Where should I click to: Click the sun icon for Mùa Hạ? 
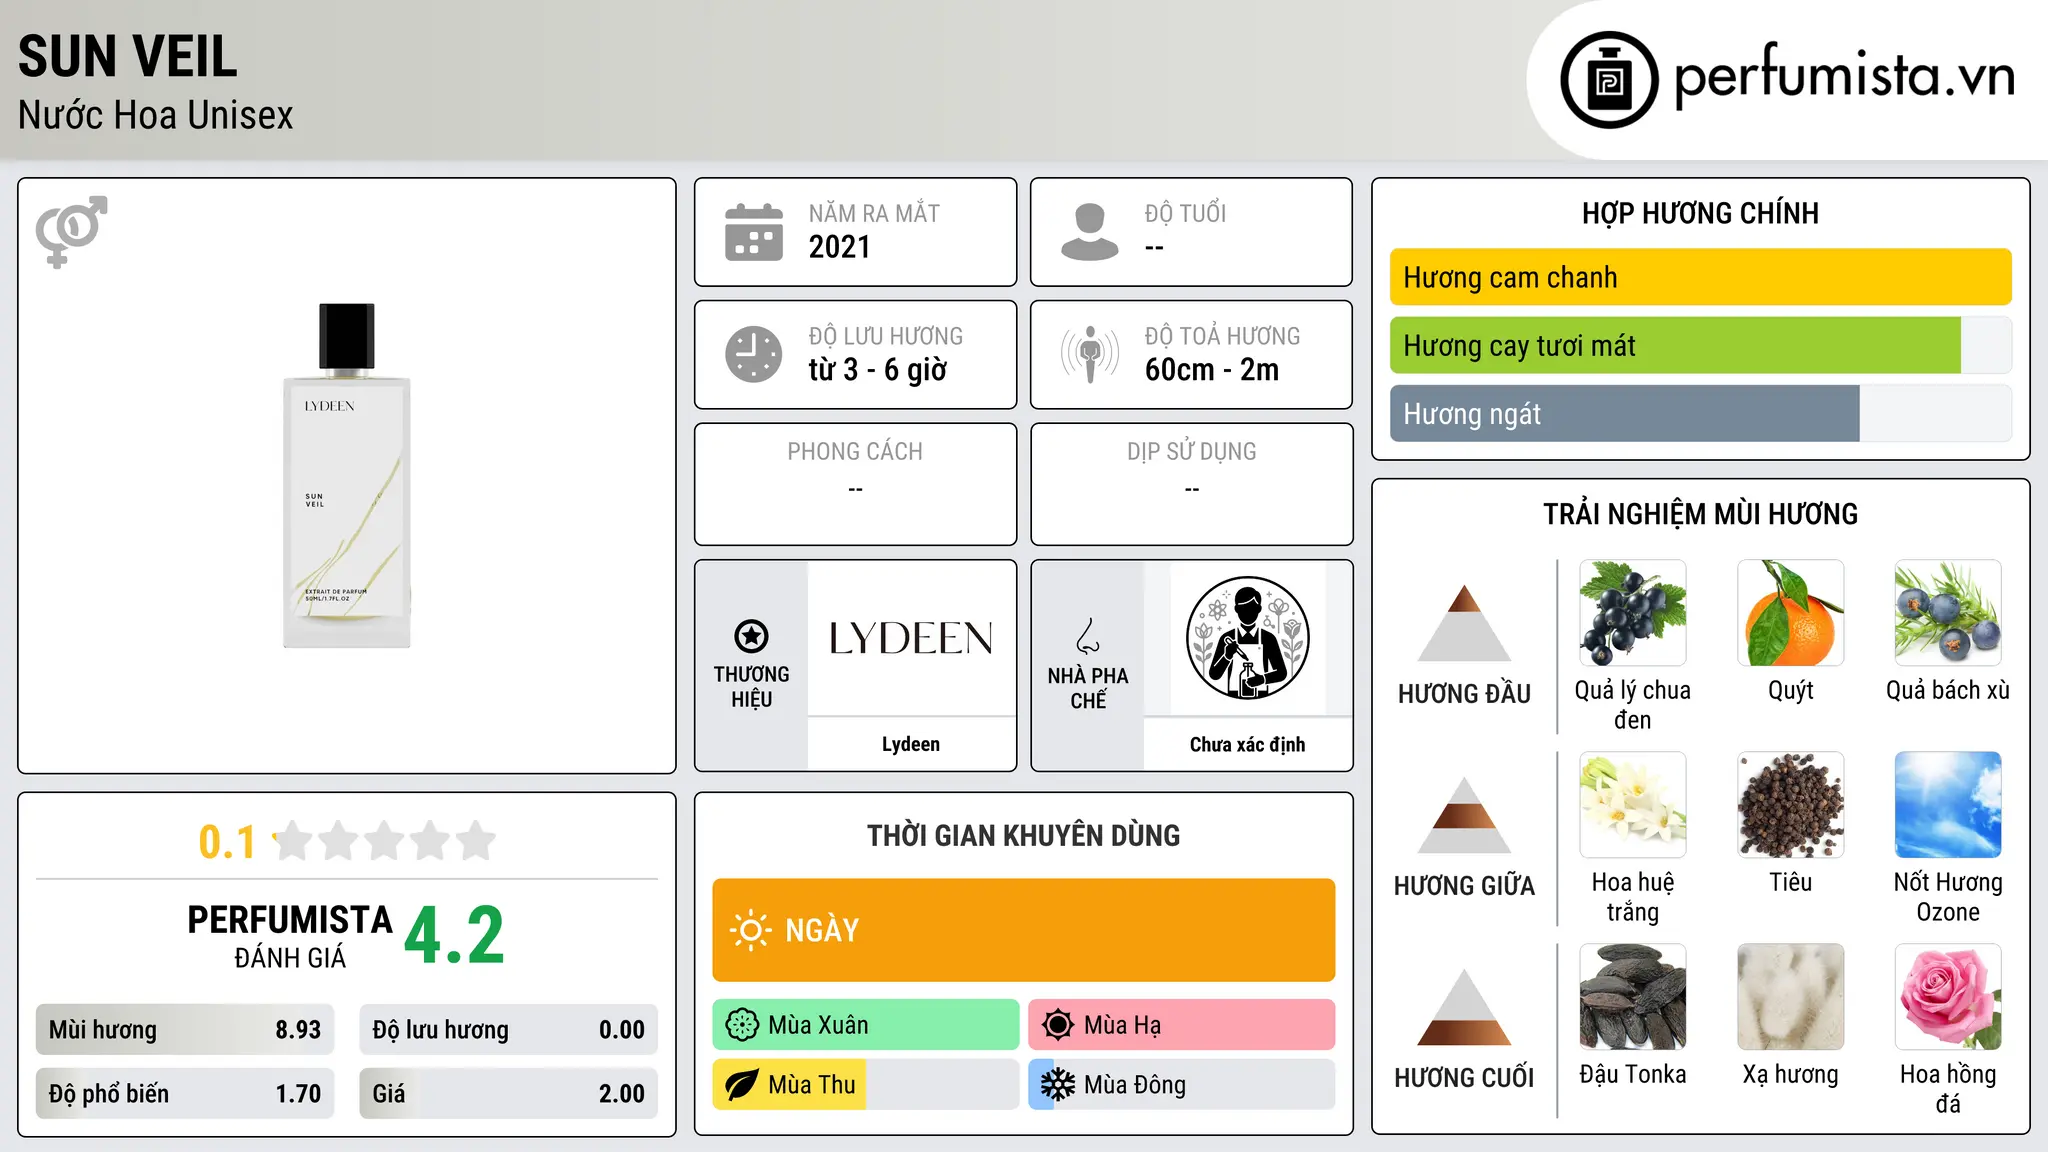1057,1025
